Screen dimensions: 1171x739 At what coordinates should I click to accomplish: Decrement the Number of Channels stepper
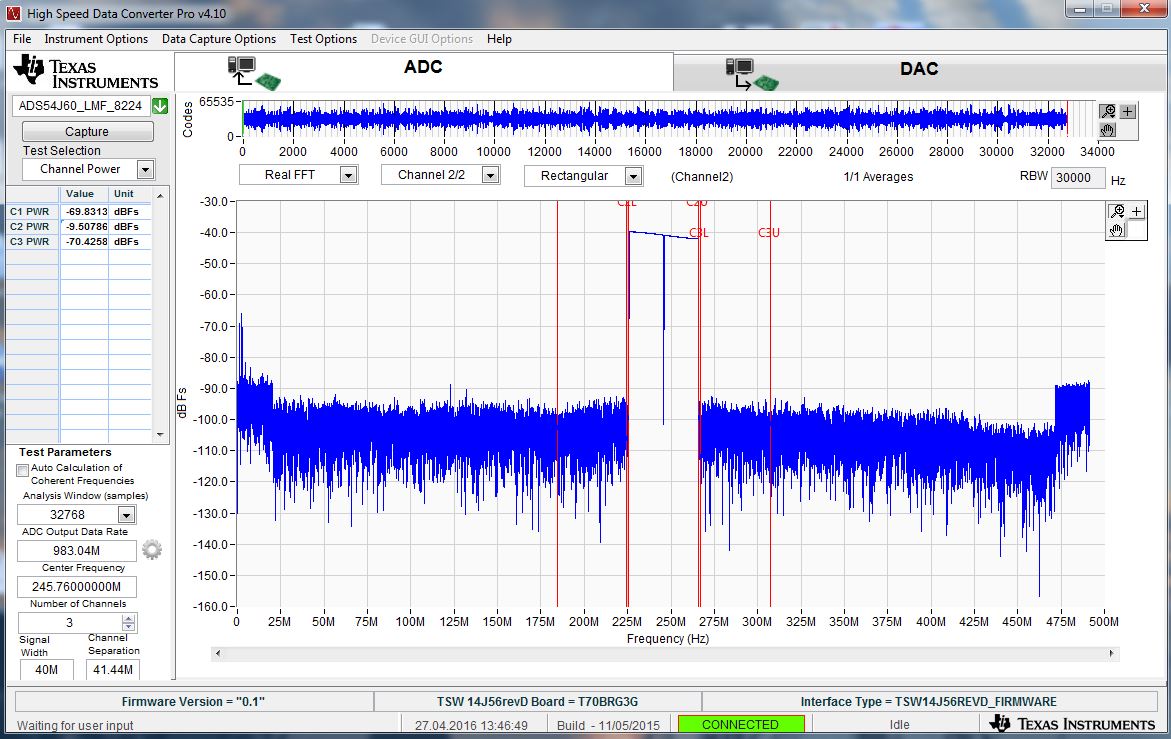click(128, 627)
